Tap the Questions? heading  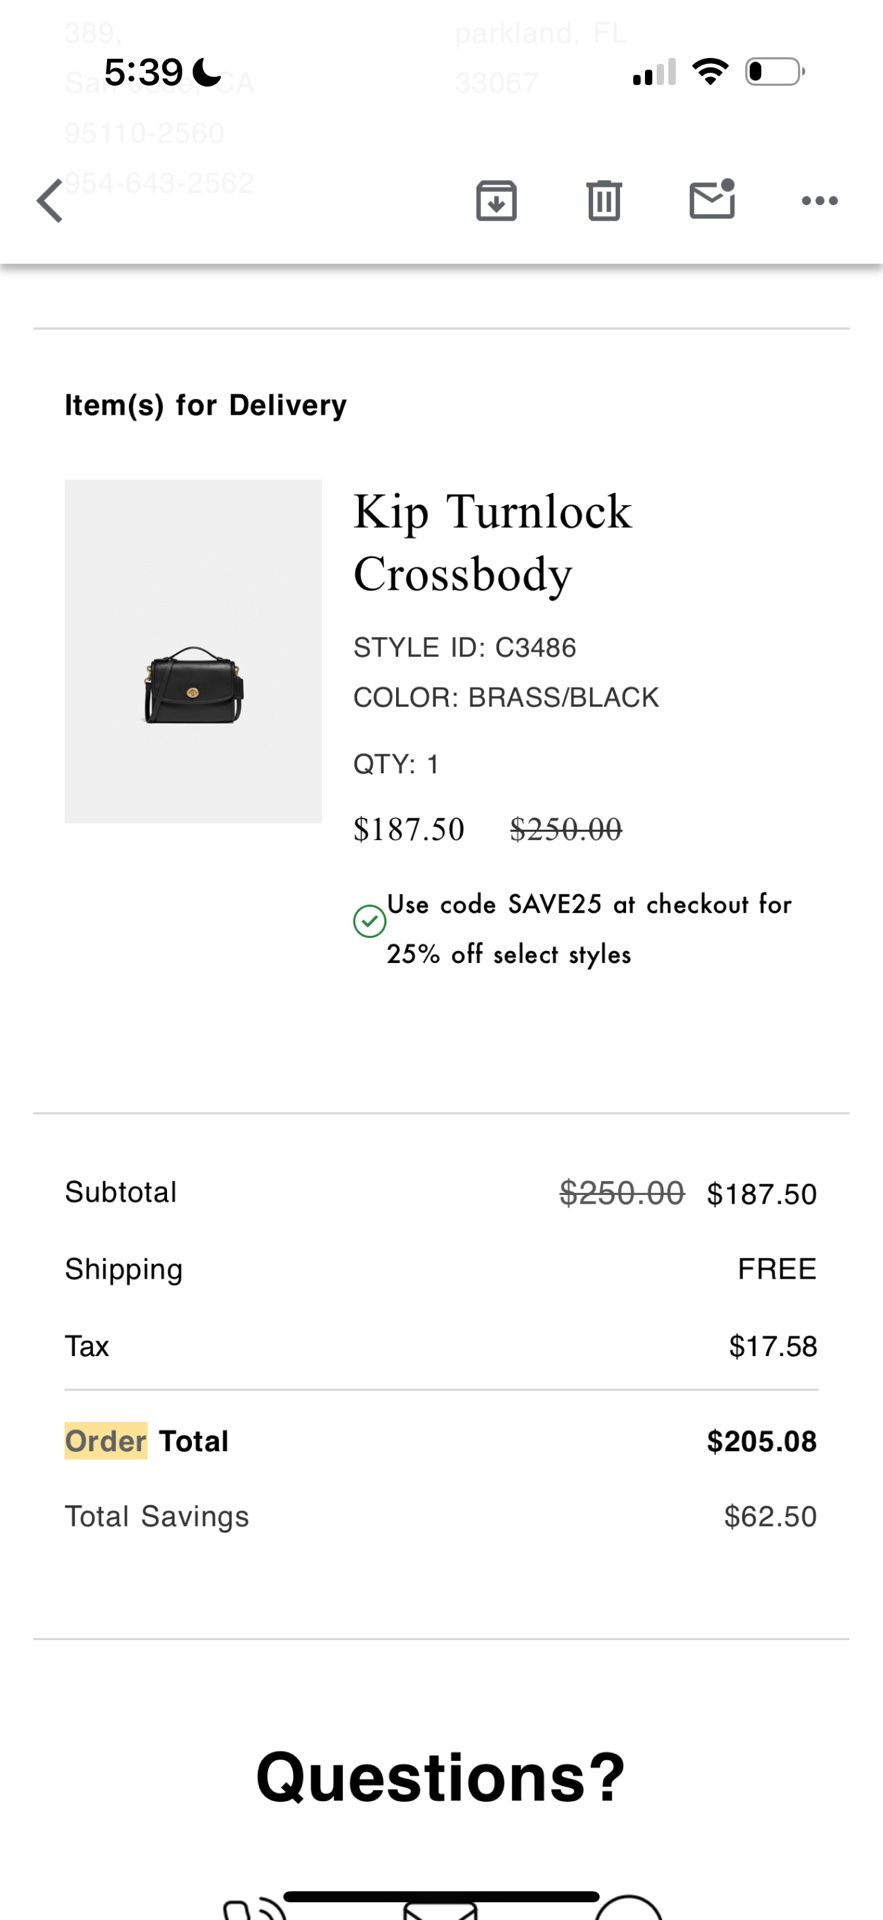coord(441,1778)
